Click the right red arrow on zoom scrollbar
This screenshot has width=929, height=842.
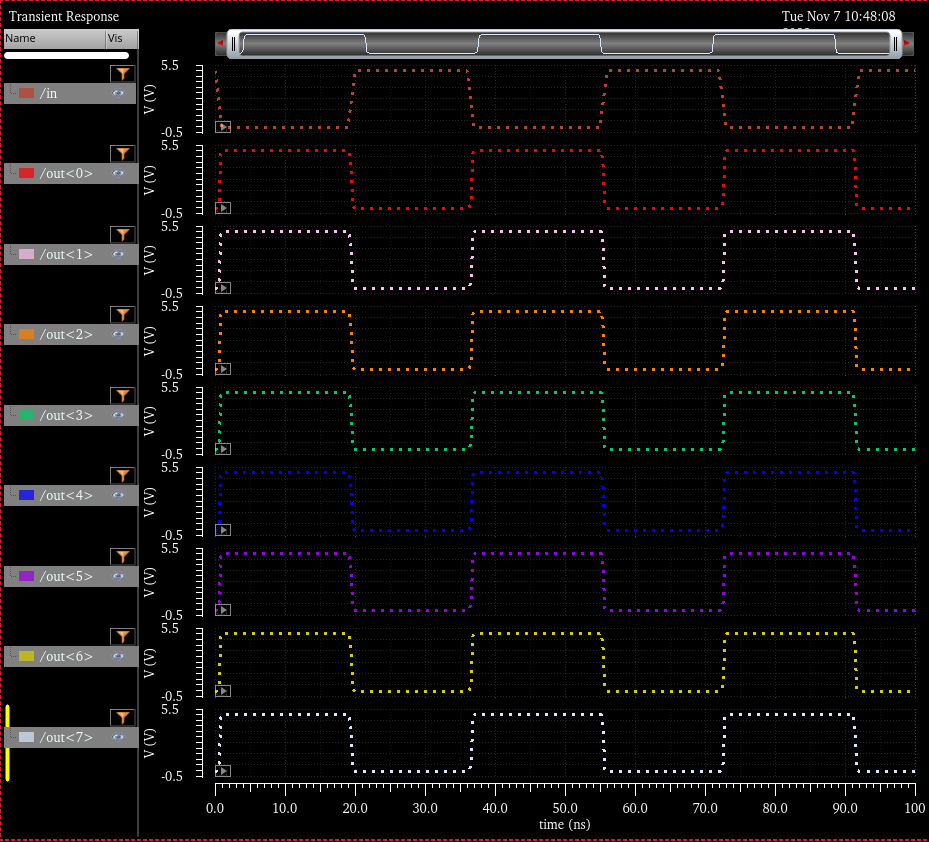click(x=907, y=43)
